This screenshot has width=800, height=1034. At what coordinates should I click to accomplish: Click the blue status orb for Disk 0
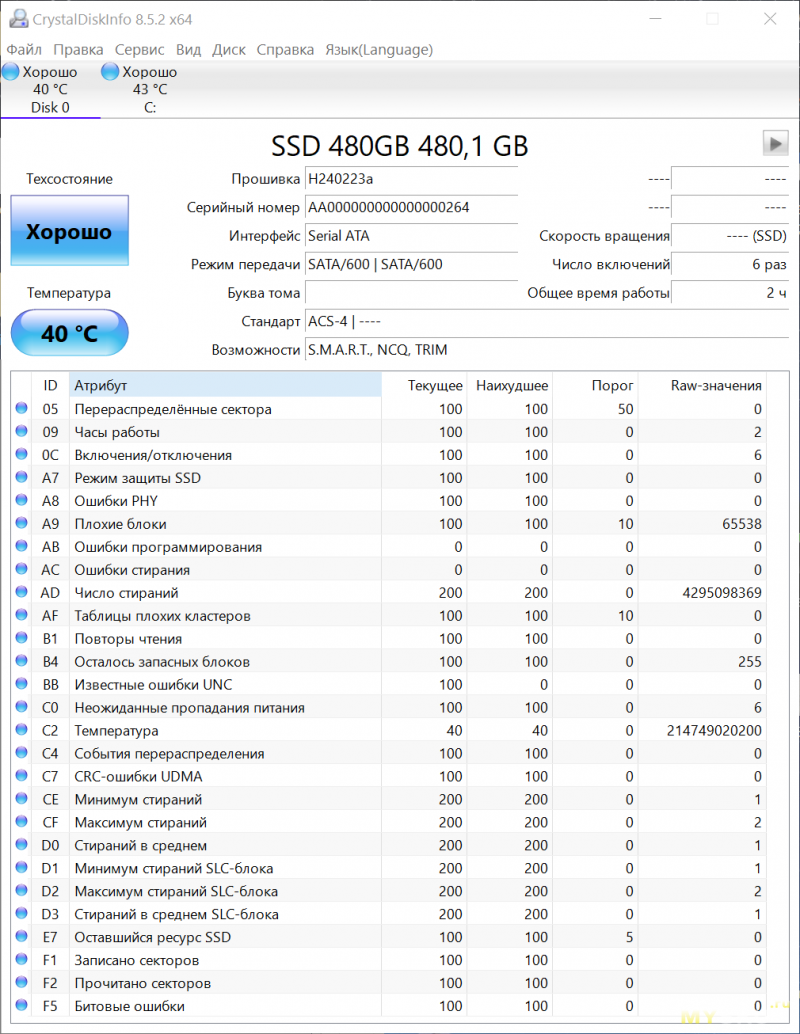11,71
